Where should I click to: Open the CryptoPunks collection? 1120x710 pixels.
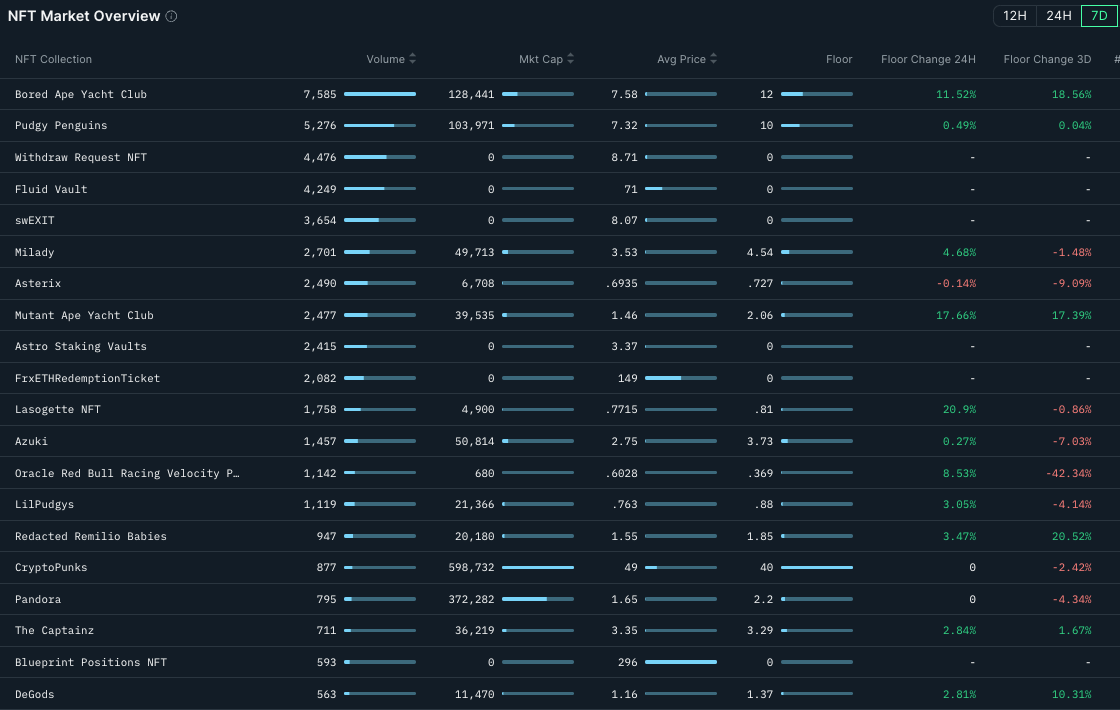51,568
